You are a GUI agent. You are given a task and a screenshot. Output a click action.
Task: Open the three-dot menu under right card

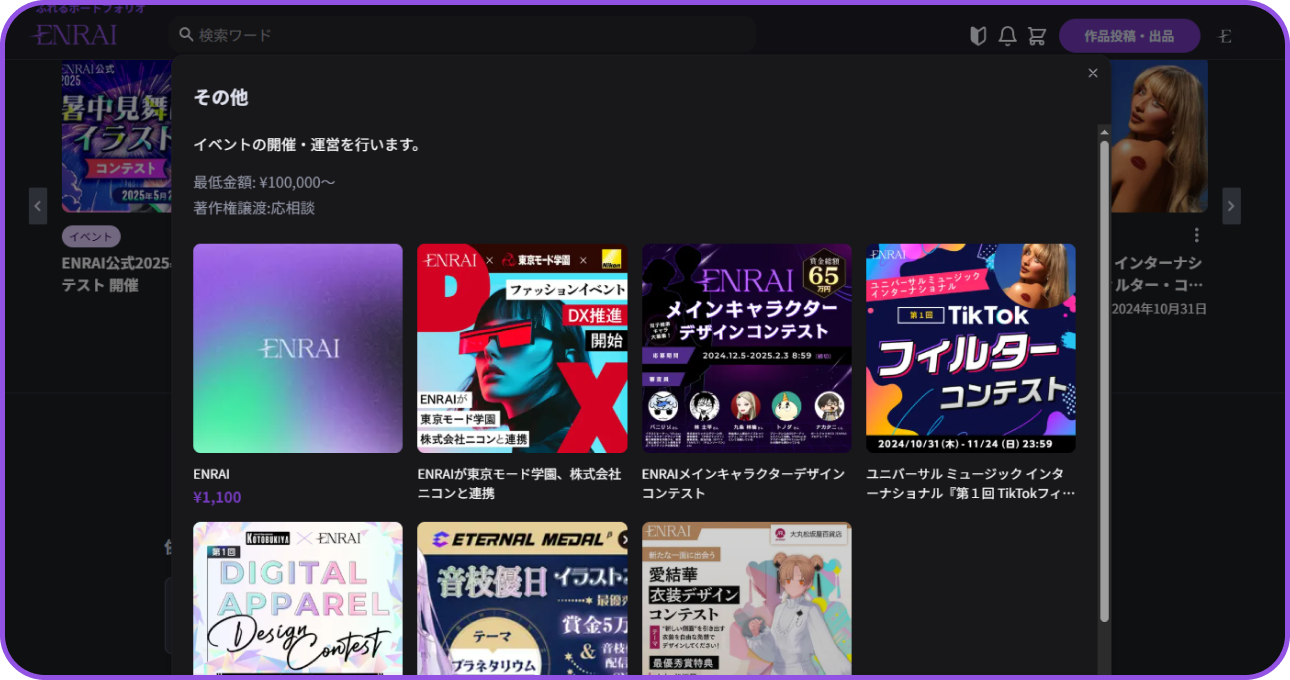(1196, 235)
